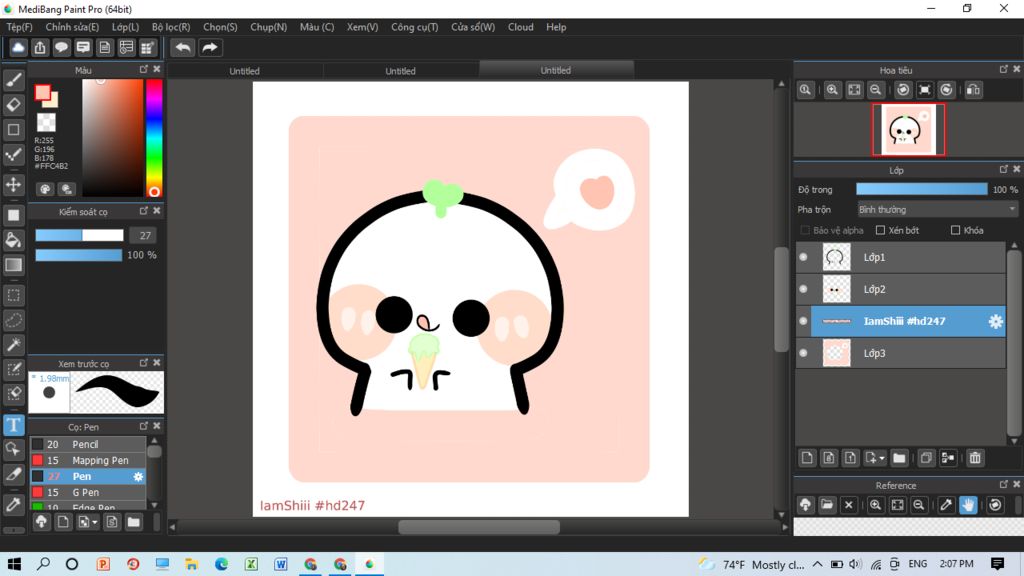Check the Xén bớt option

tap(880, 231)
